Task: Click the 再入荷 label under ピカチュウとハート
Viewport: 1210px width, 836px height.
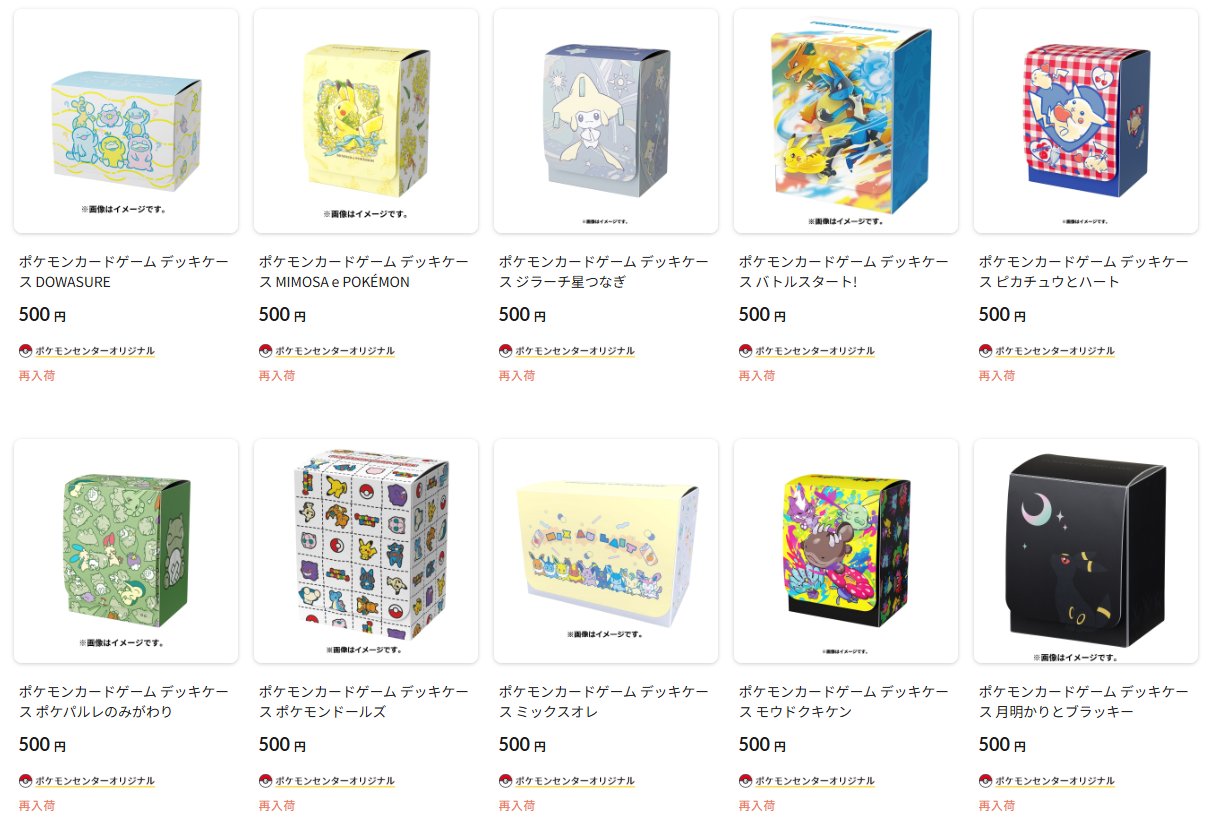Action: (x=997, y=376)
